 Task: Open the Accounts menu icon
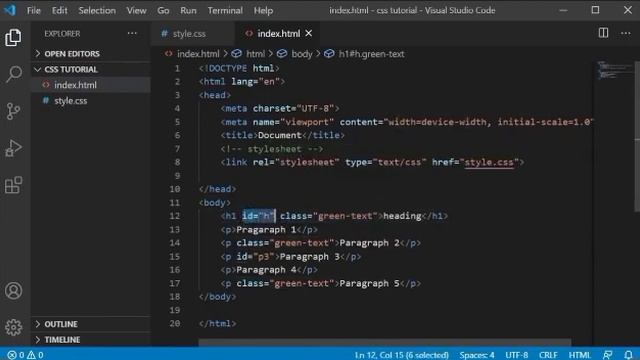(13, 291)
